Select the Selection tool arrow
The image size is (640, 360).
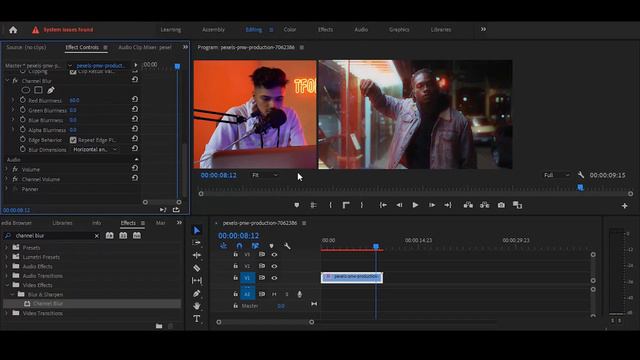(197, 231)
